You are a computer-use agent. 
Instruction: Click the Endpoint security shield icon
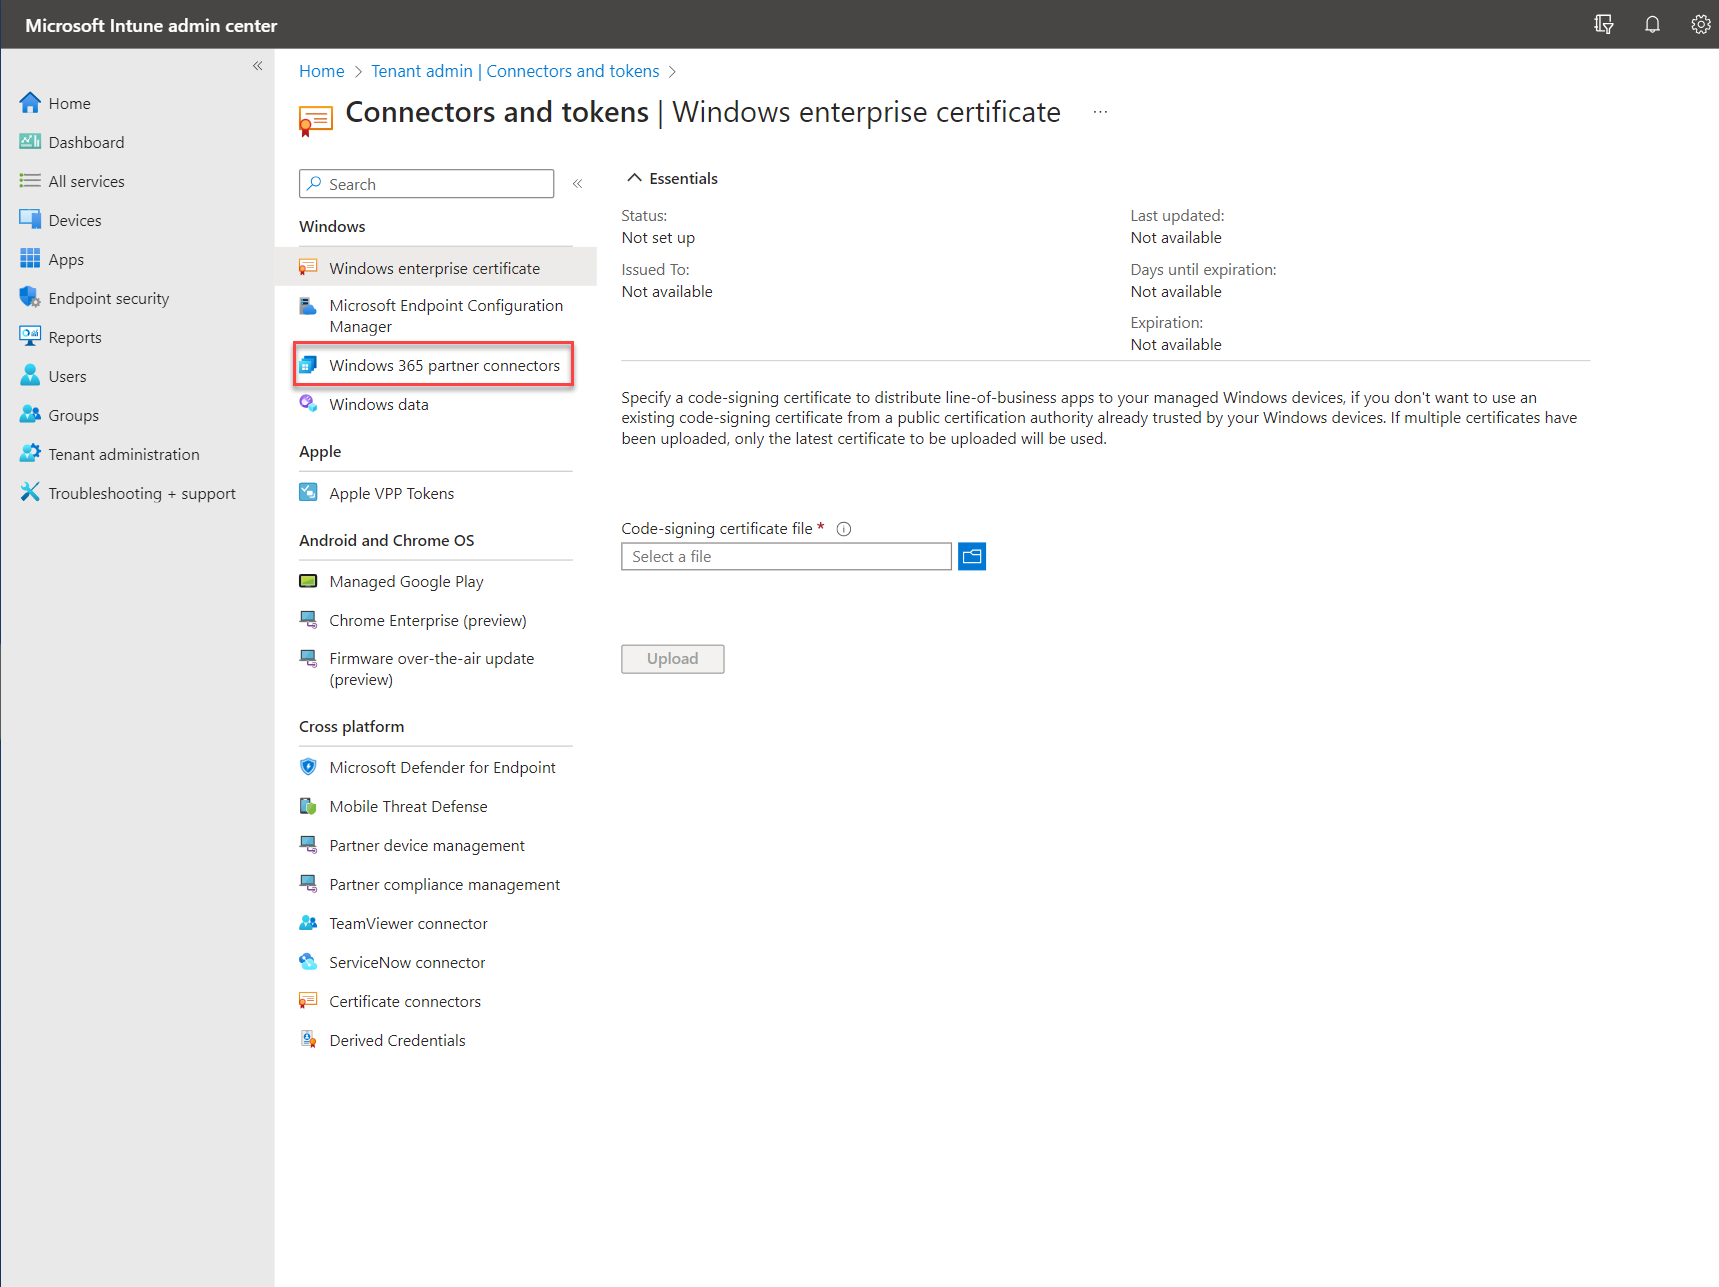click(30, 298)
